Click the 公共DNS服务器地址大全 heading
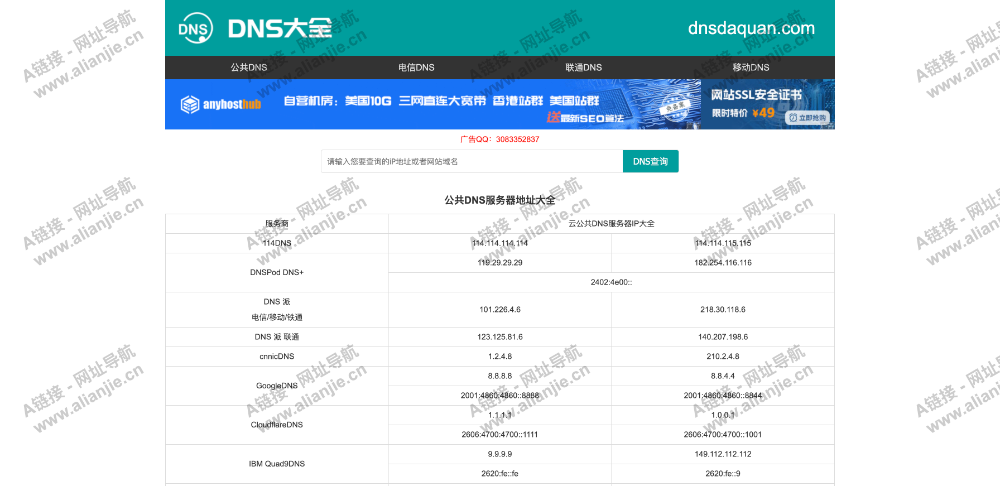 point(500,200)
